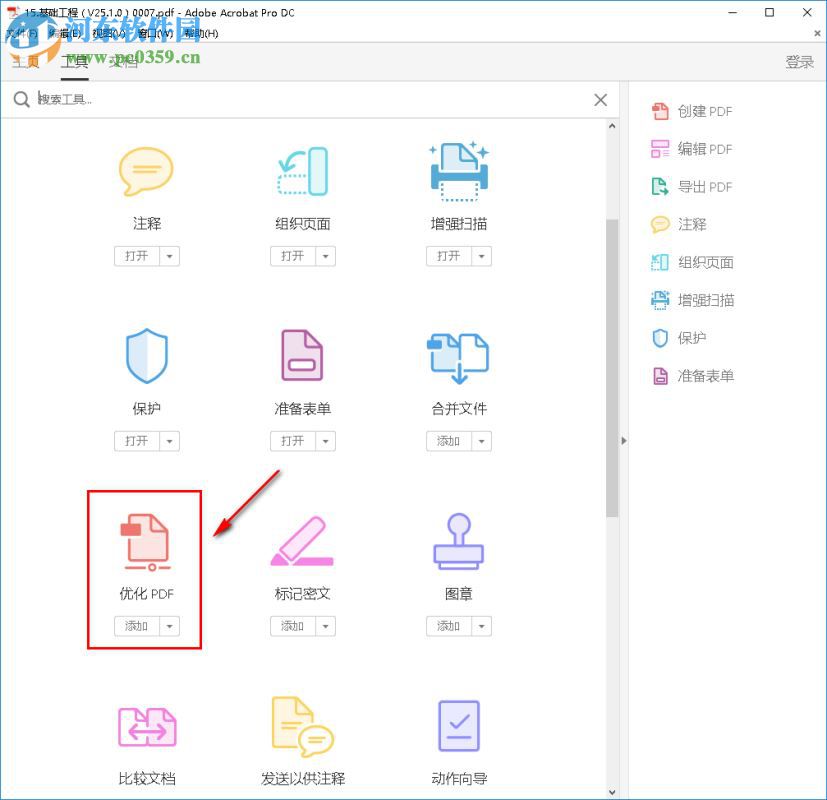Click the 打开 button under 保护
The width and height of the screenshot is (827, 800).
click(x=138, y=441)
